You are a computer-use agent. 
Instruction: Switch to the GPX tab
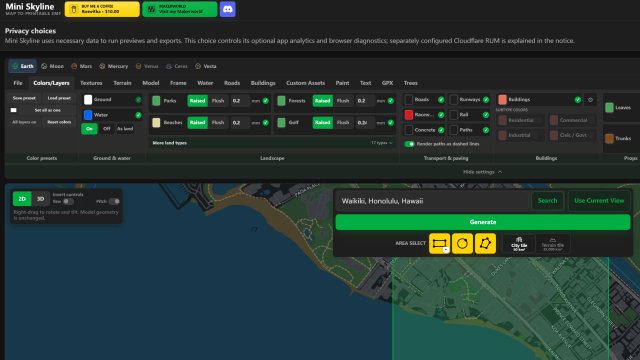pos(387,83)
